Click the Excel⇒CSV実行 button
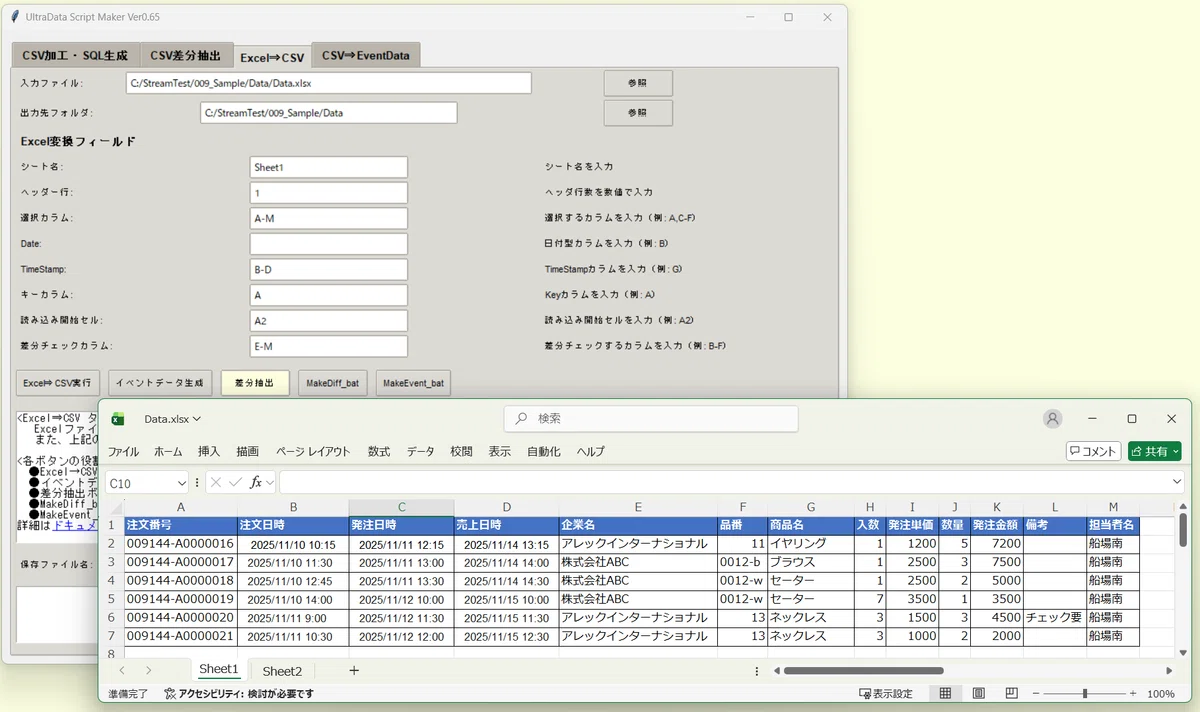 pyautogui.click(x=58, y=383)
